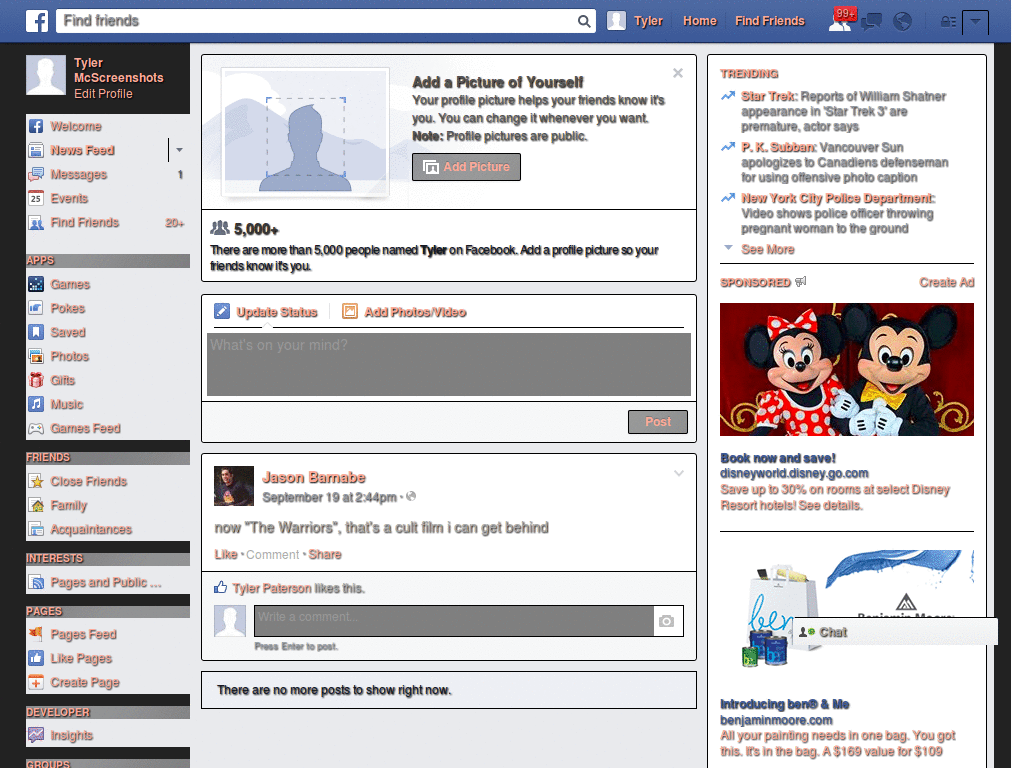
Task: Open the Create Ad link
Action: pos(946,283)
